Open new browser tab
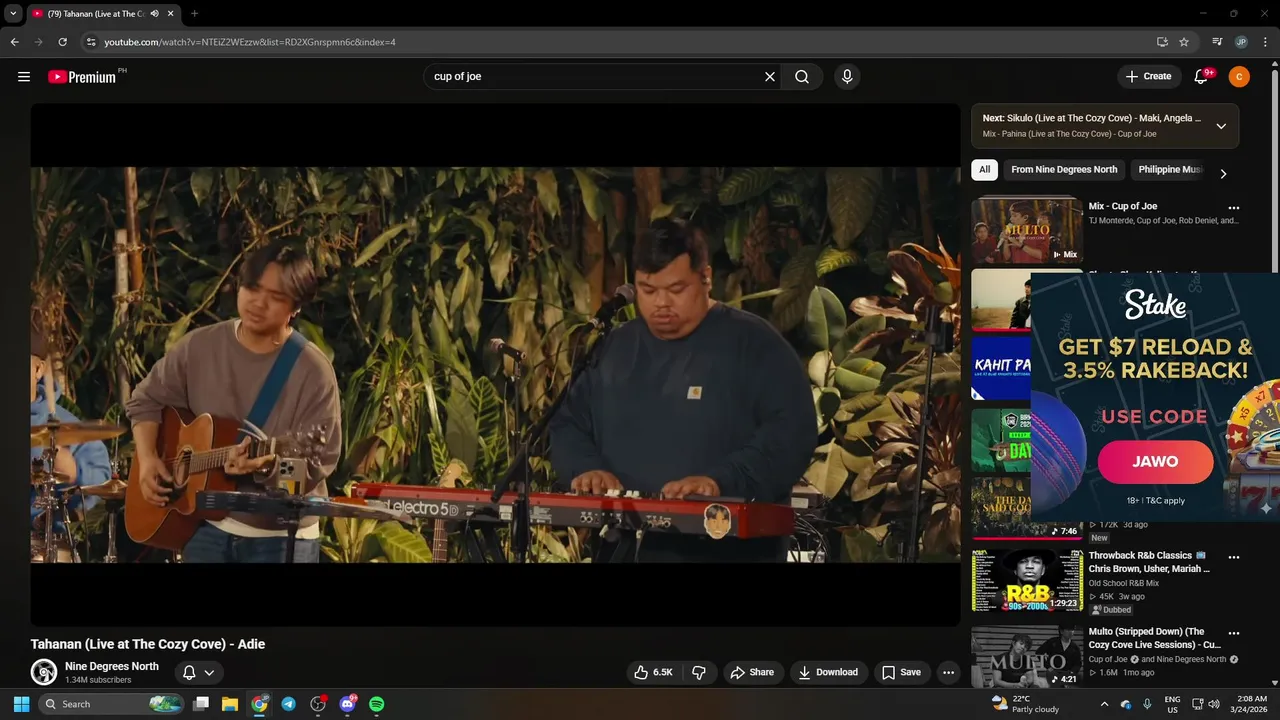The image size is (1280, 720). click(x=194, y=14)
